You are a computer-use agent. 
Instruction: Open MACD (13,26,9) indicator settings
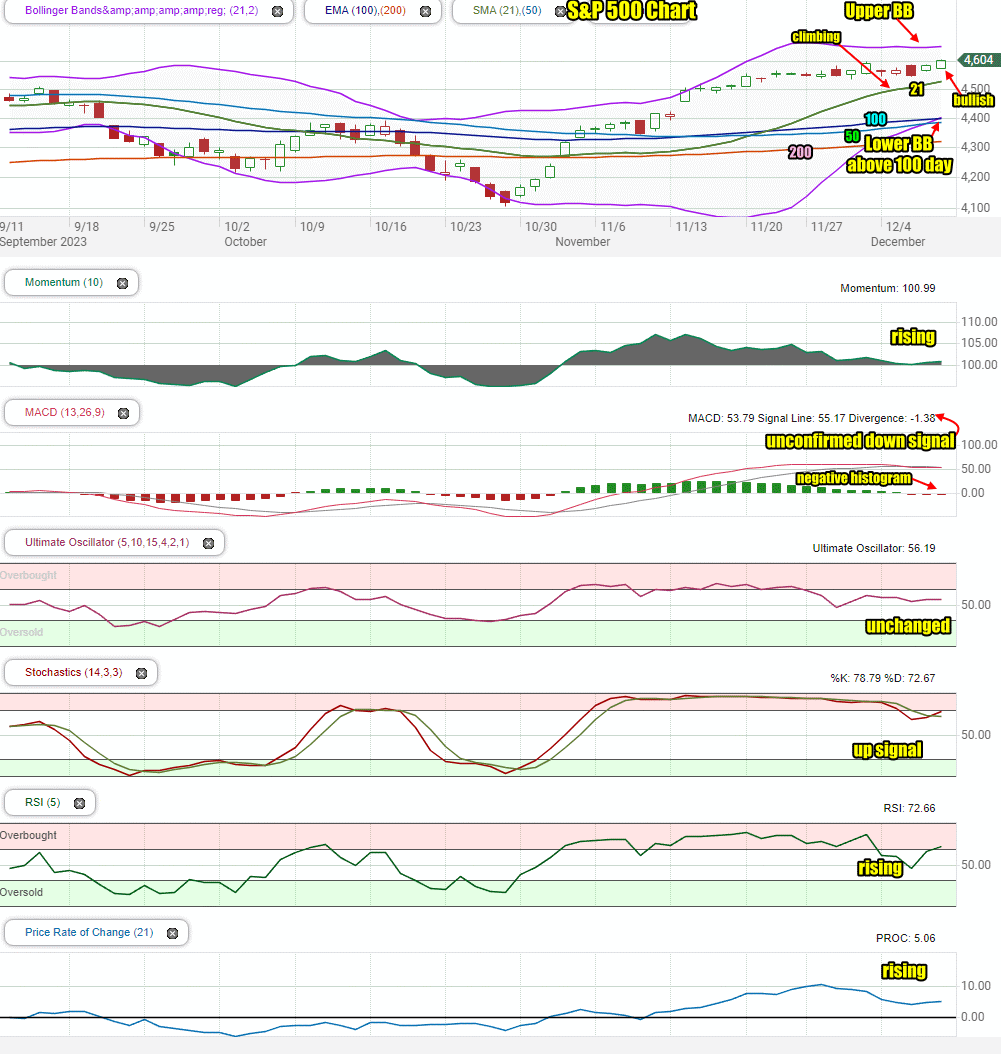click(x=65, y=412)
